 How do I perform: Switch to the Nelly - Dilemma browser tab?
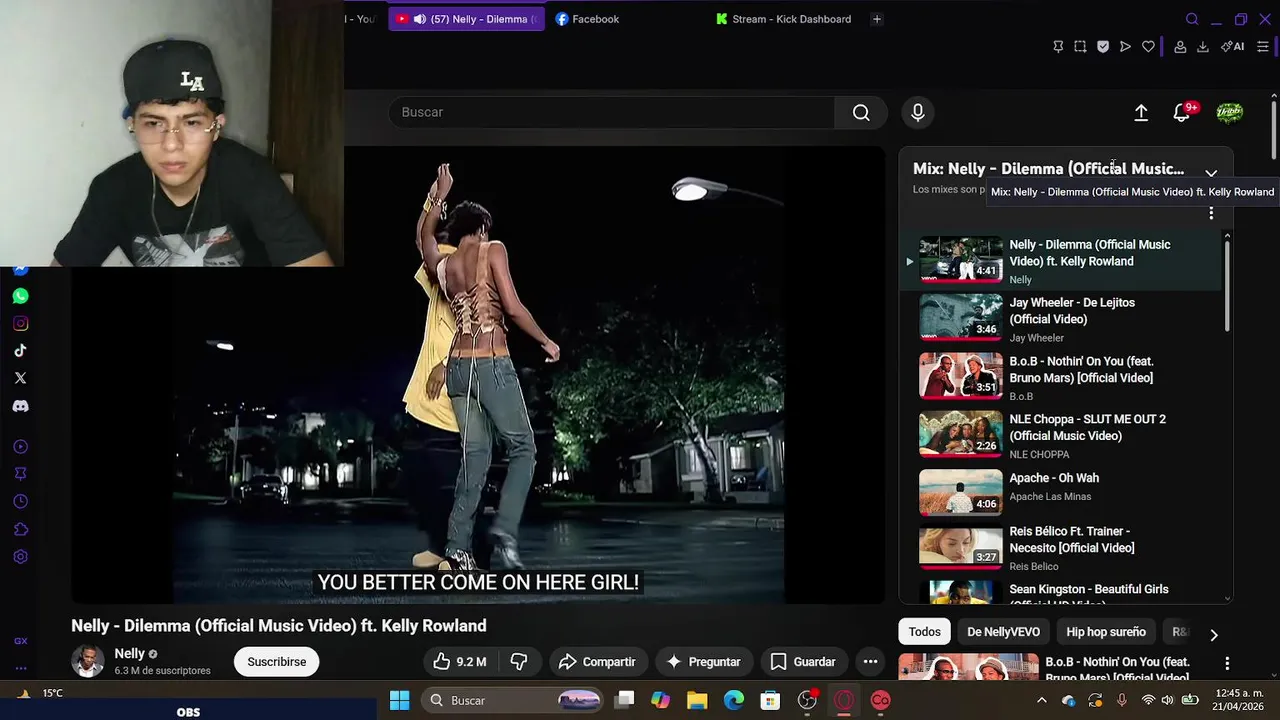(x=466, y=19)
